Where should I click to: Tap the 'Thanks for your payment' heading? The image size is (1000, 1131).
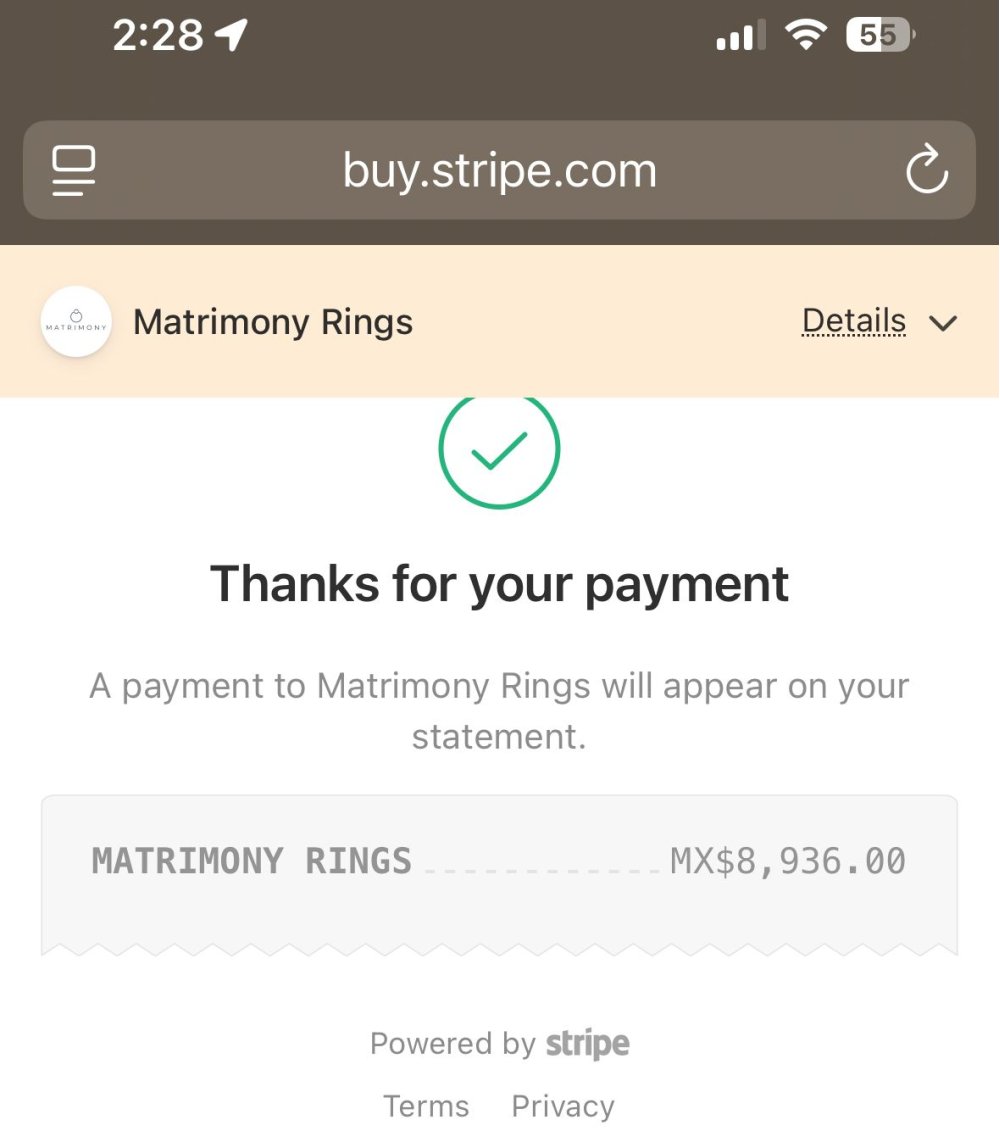499,583
